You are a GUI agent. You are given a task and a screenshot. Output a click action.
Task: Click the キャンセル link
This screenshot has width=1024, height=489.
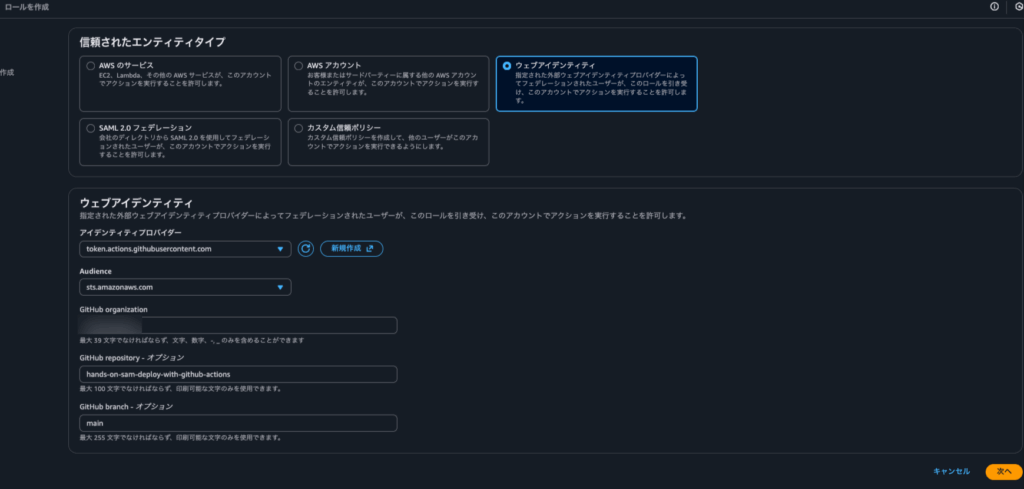[x=950, y=471]
